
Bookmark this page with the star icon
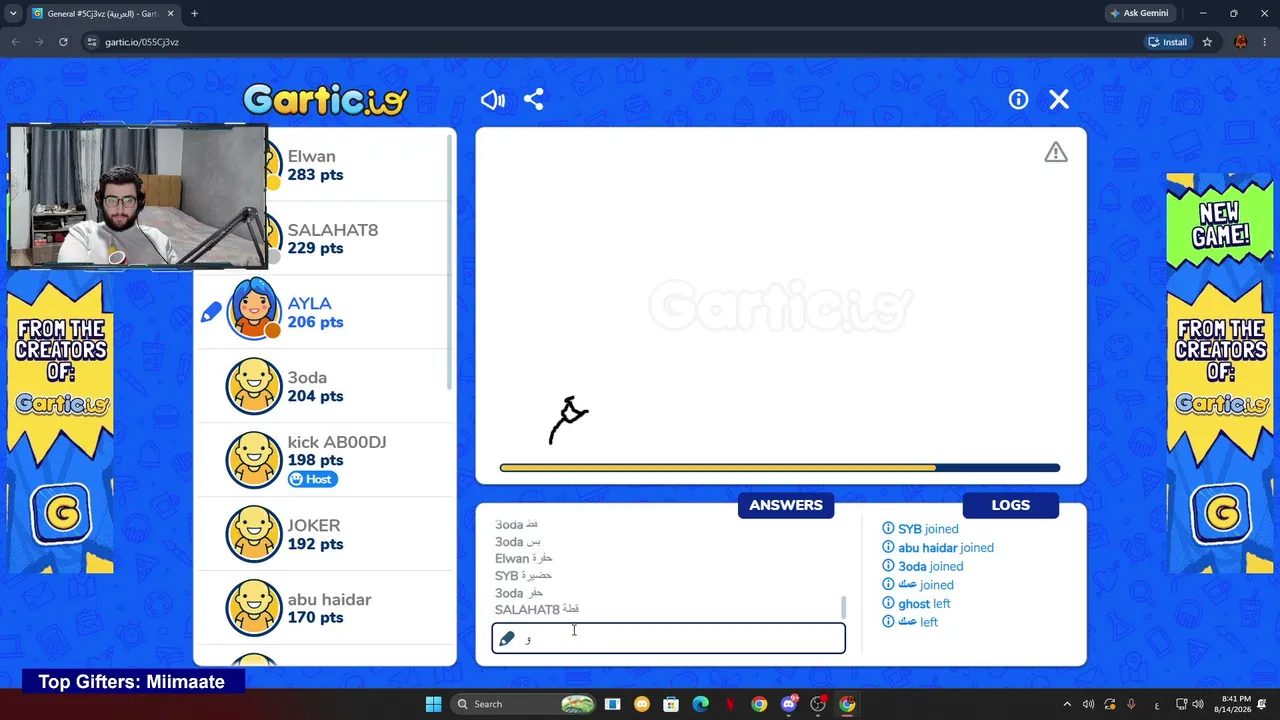[x=1207, y=42]
